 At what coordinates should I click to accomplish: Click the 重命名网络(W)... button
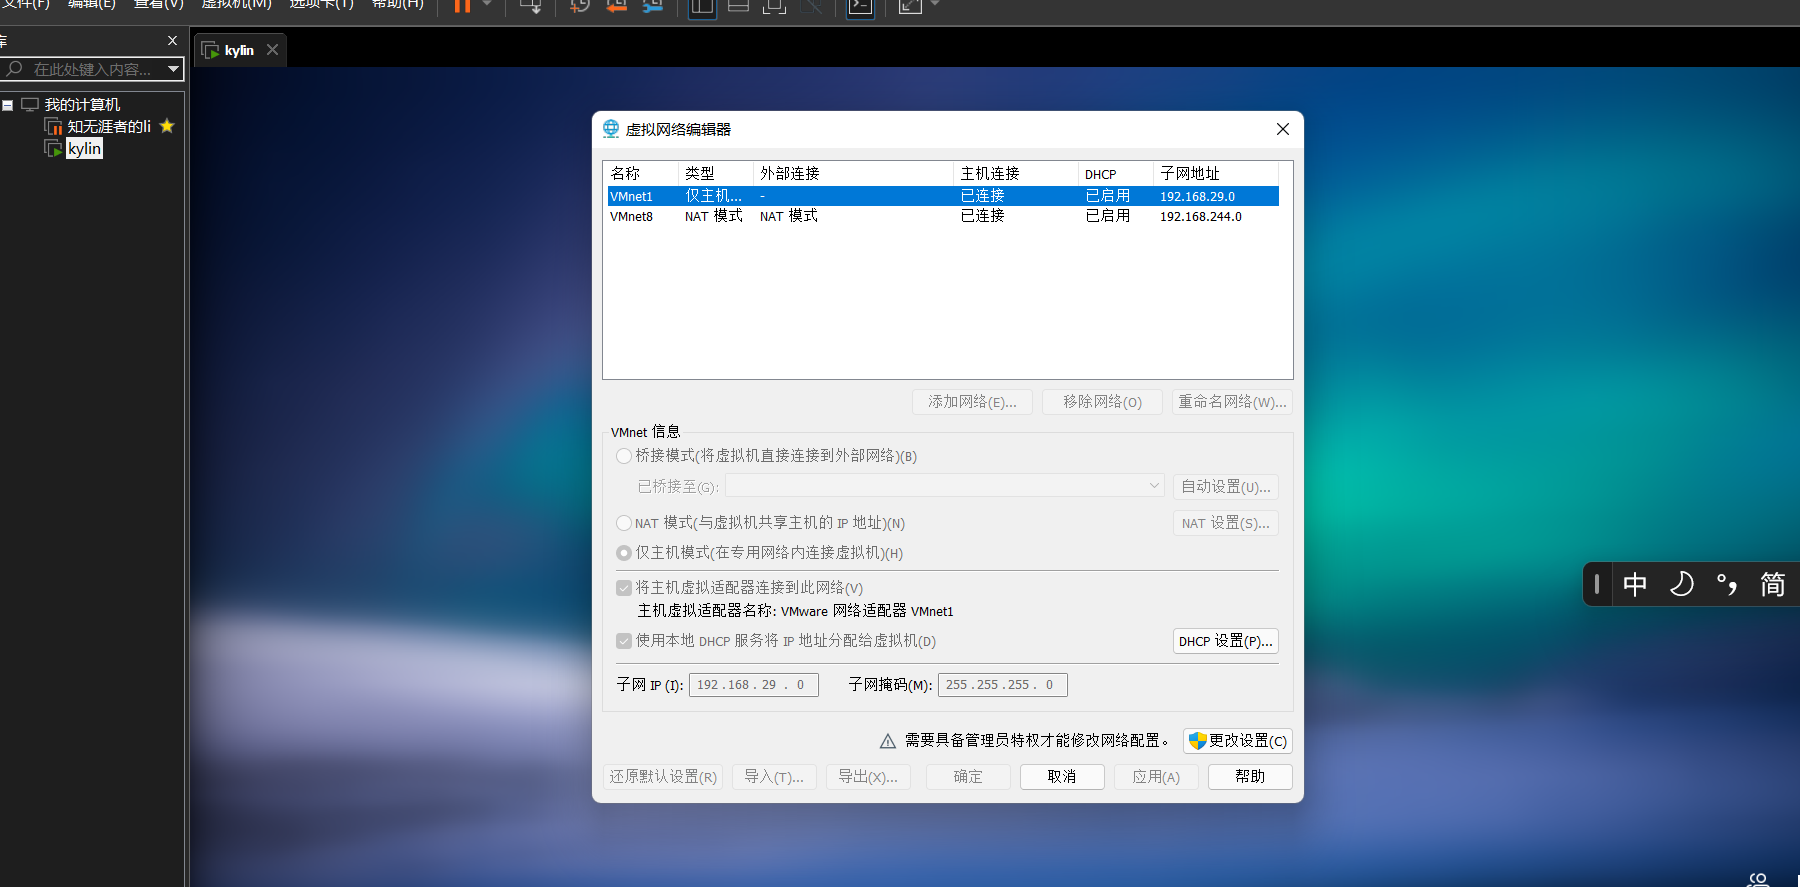coord(1232,402)
